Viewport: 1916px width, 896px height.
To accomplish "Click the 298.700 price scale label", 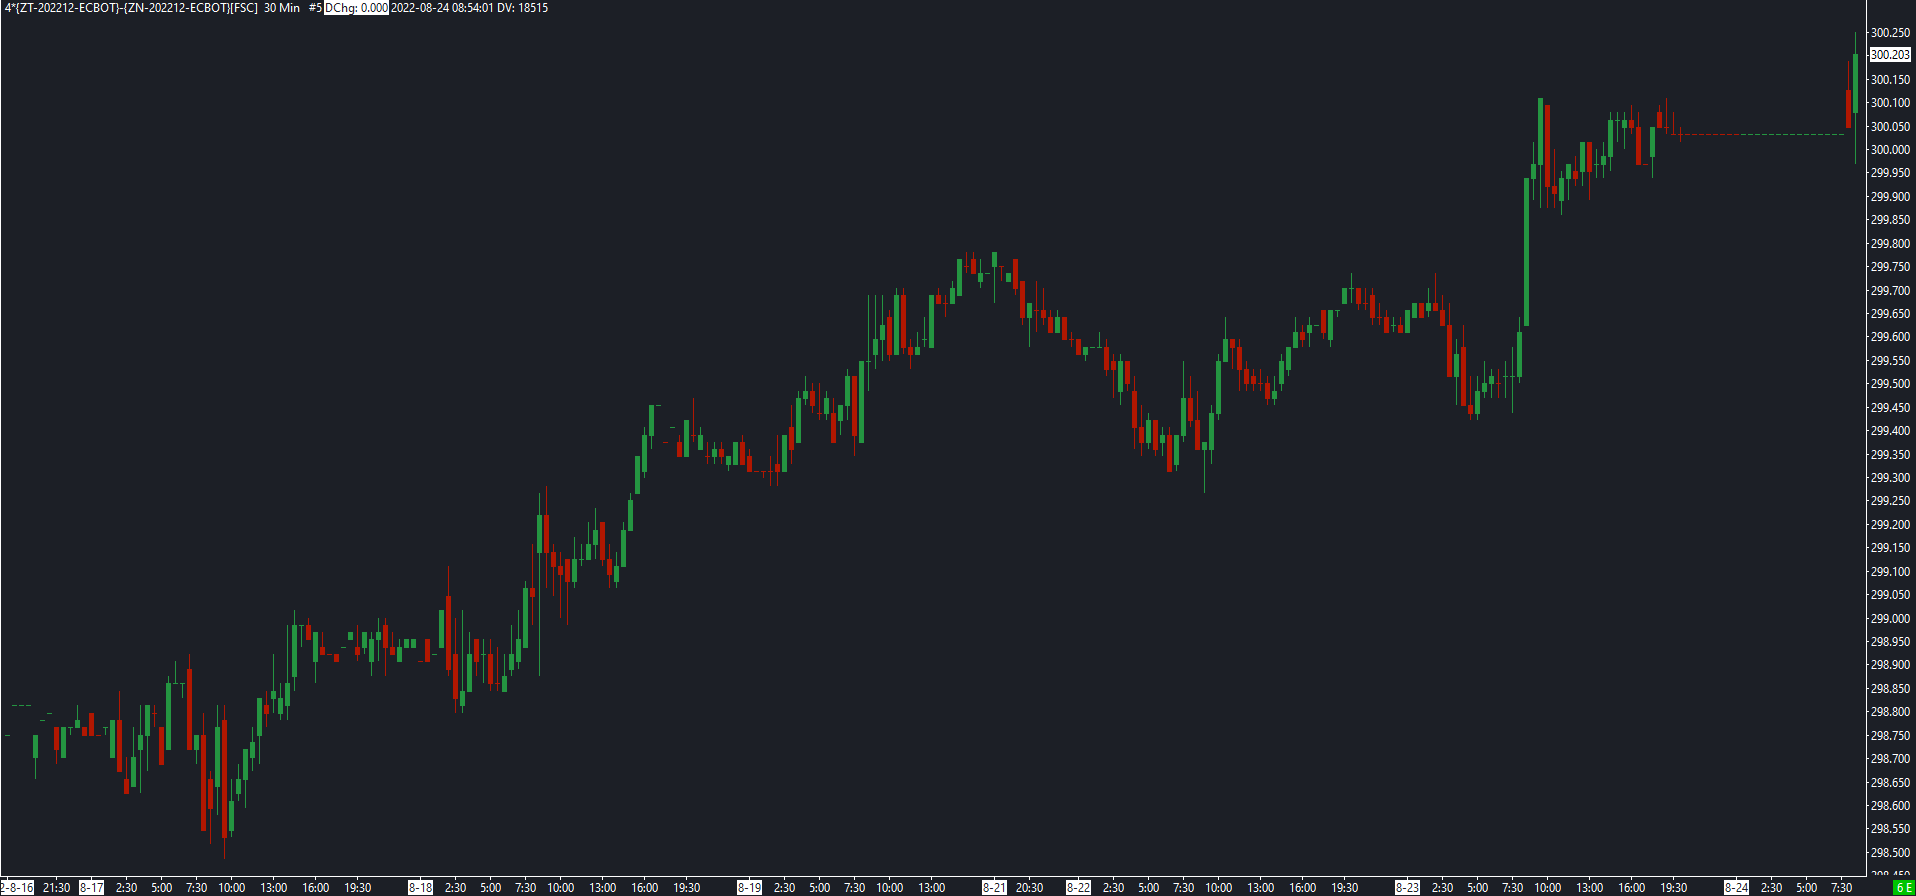I will tap(1890, 759).
